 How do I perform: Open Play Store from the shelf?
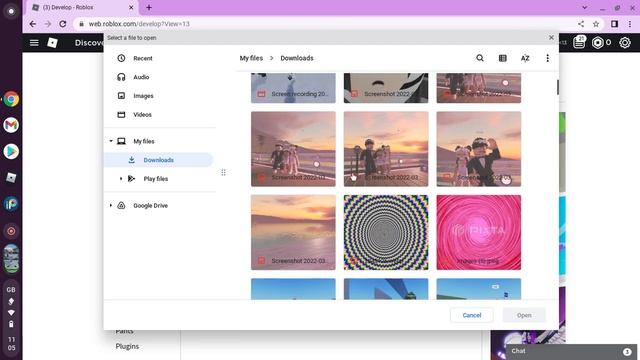click(x=11, y=151)
